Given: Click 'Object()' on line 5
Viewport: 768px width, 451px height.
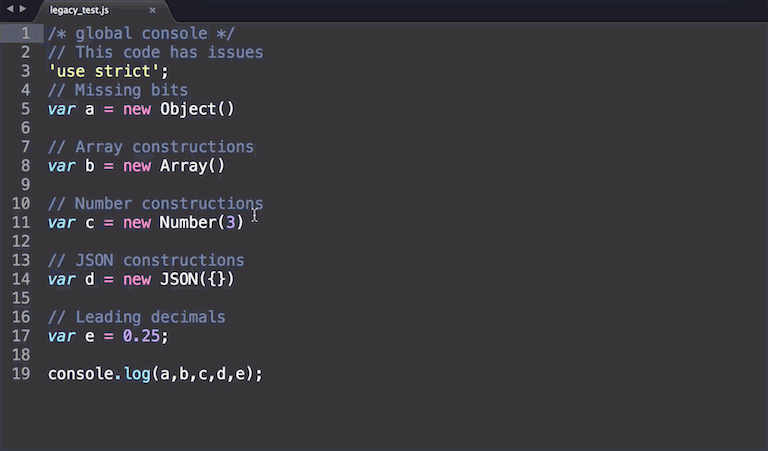Looking at the screenshot, I should pos(197,109).
